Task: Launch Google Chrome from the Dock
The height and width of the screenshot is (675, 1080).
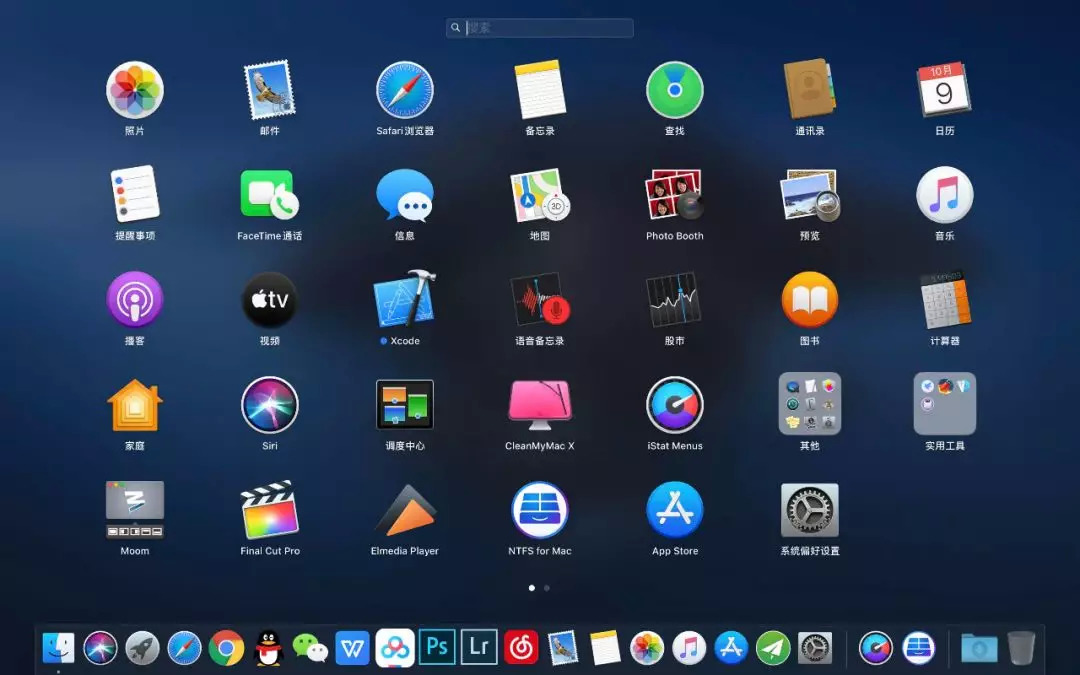Action: 227,648
